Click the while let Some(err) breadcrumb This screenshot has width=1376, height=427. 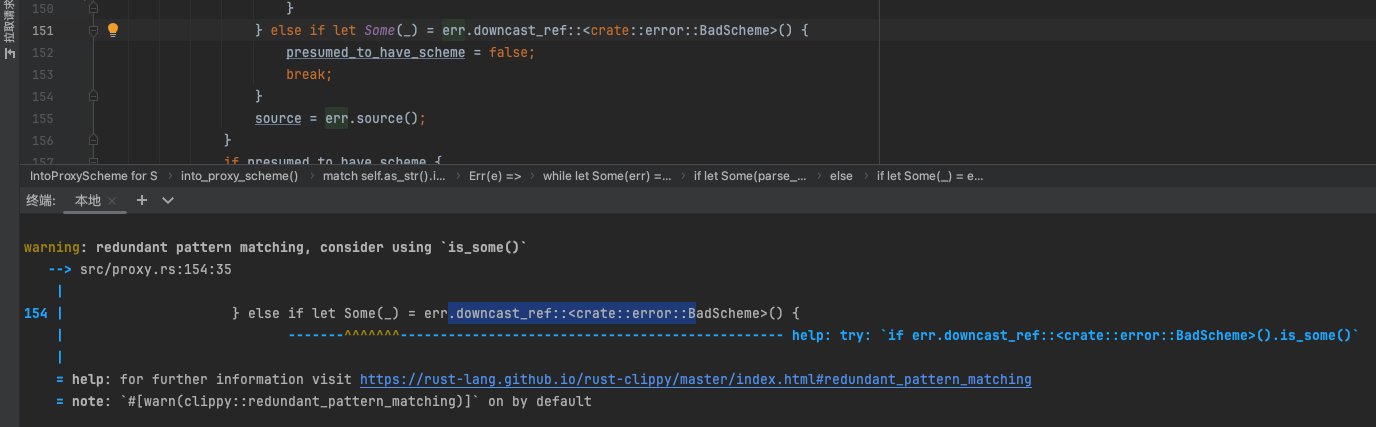pyautogui.click(x=606, y=176)
